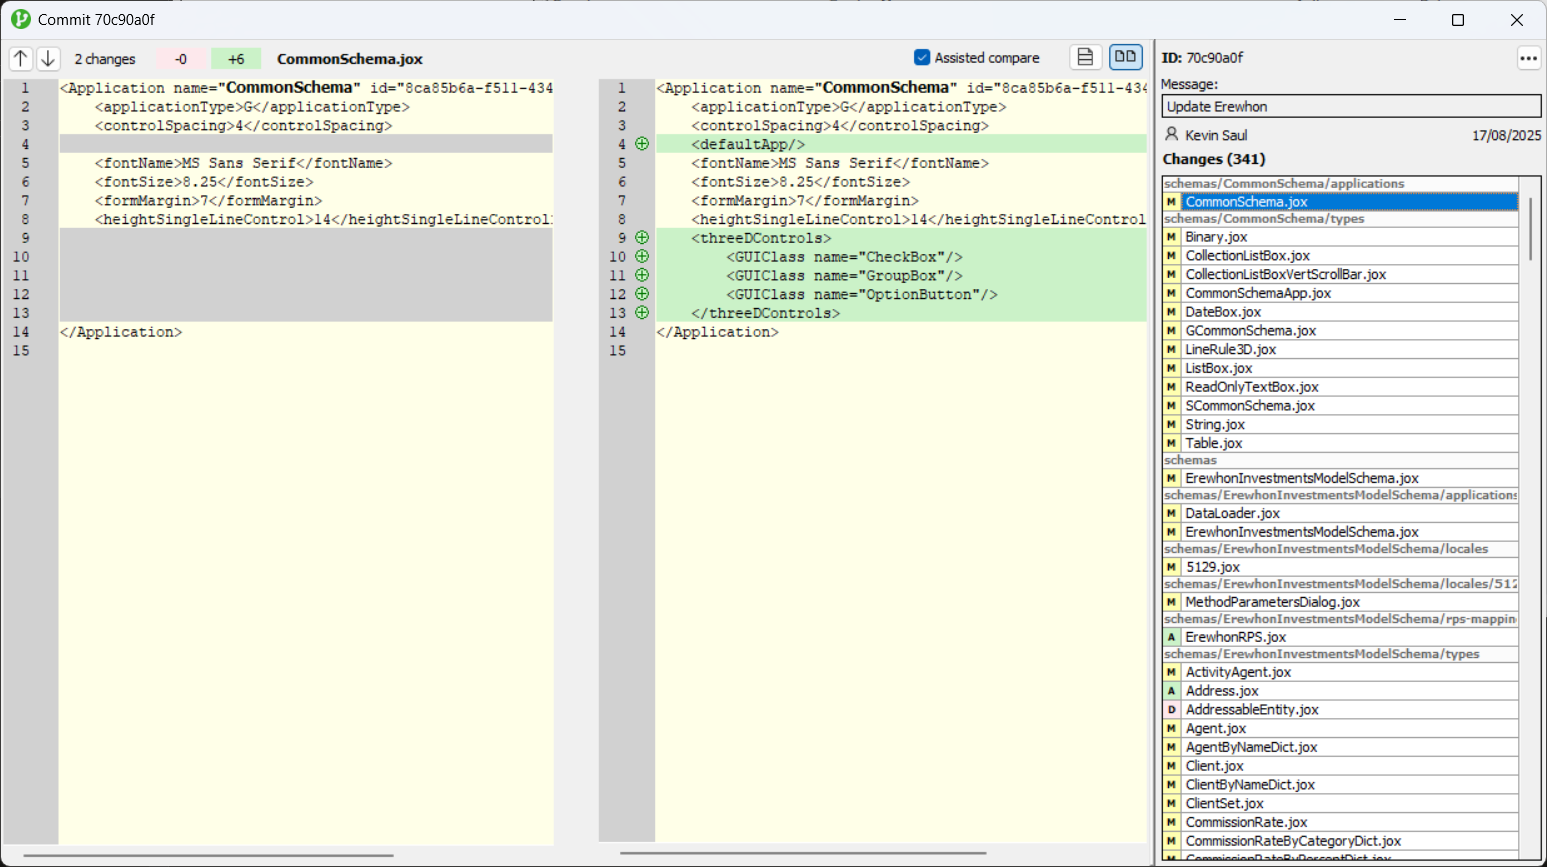Image resolution: width=1547 pixels, height=867 pixels.
Task: Switch to unified single-pane diff view
Action: click(x=1085, y=58)
